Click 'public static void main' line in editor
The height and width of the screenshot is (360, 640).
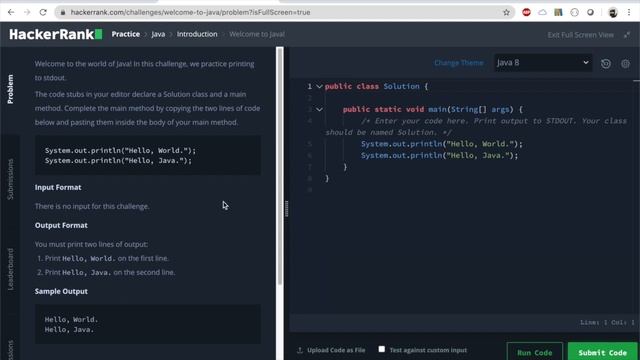tap(433, 109)
